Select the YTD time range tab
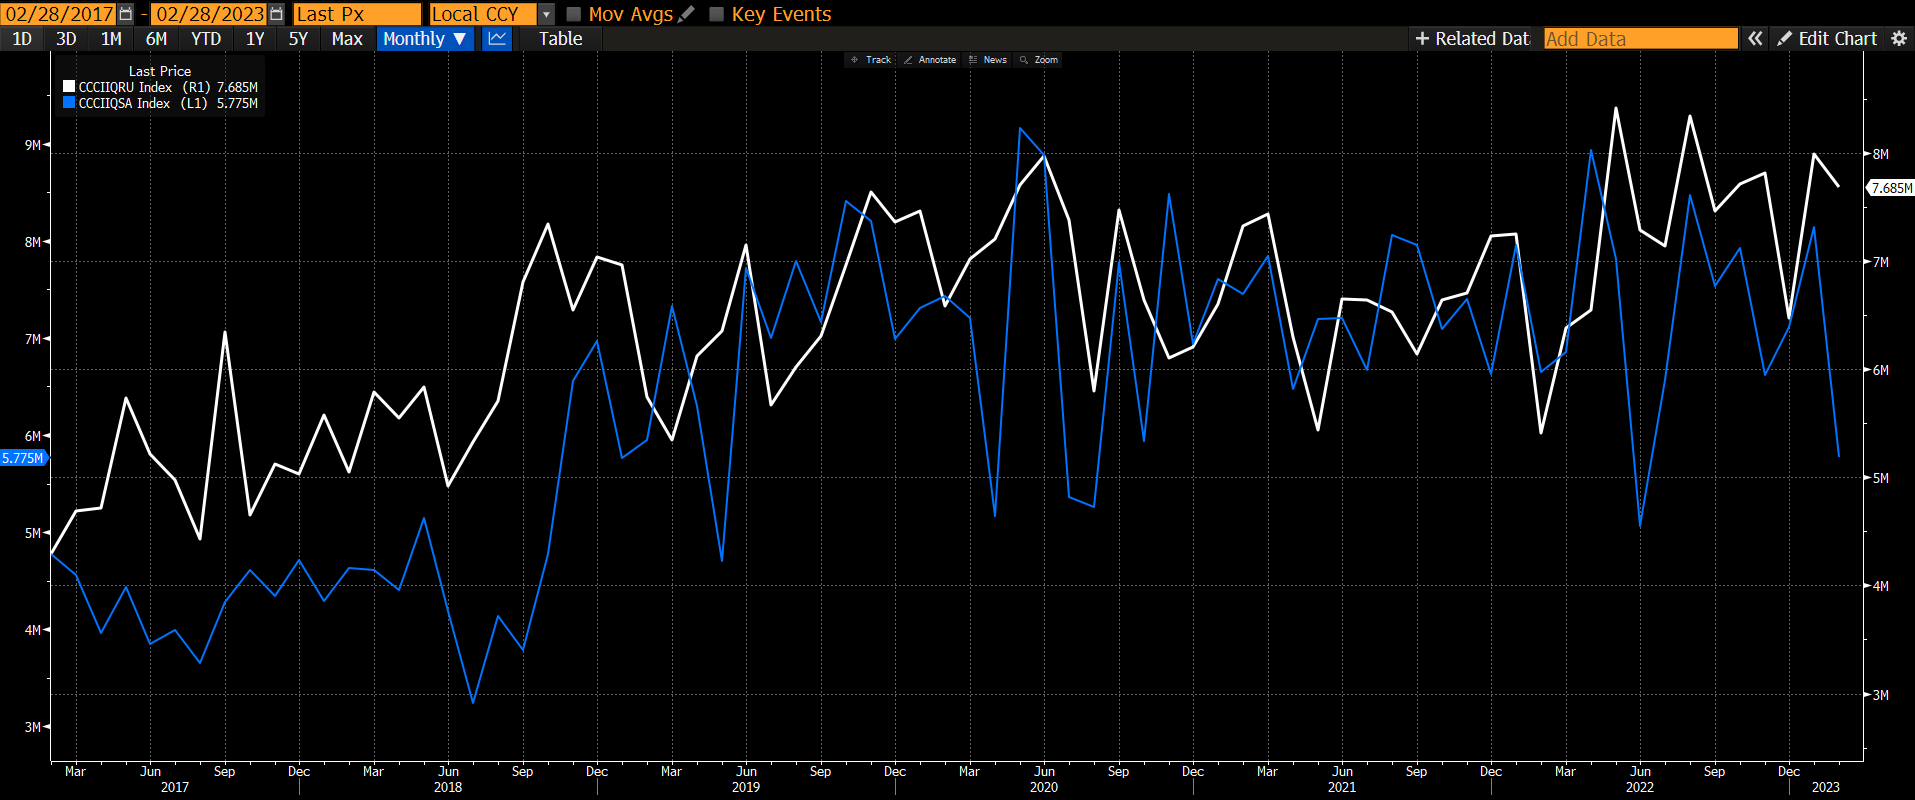This screenshot has width=1915, height=800. coord(206,39)
